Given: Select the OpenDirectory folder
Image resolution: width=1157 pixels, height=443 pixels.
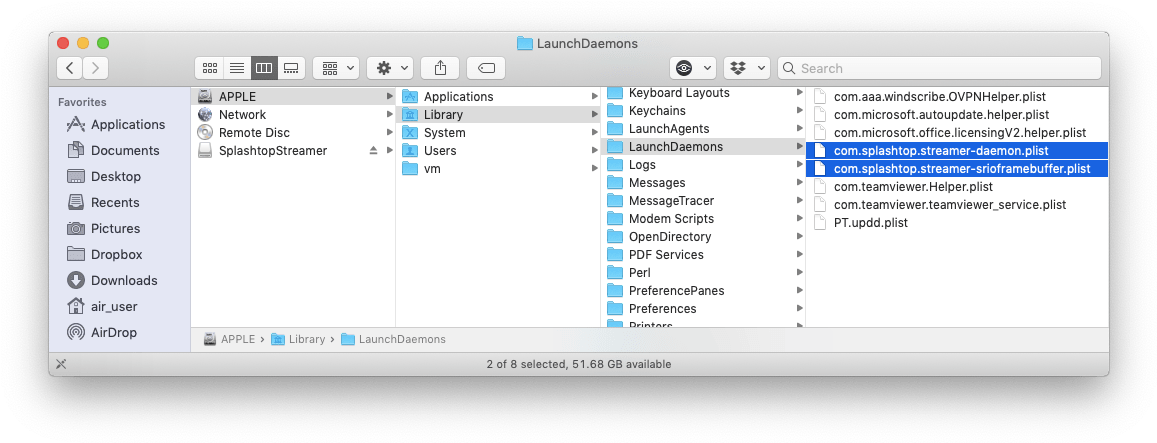Looking at the screenshot, I should (703, 237).
